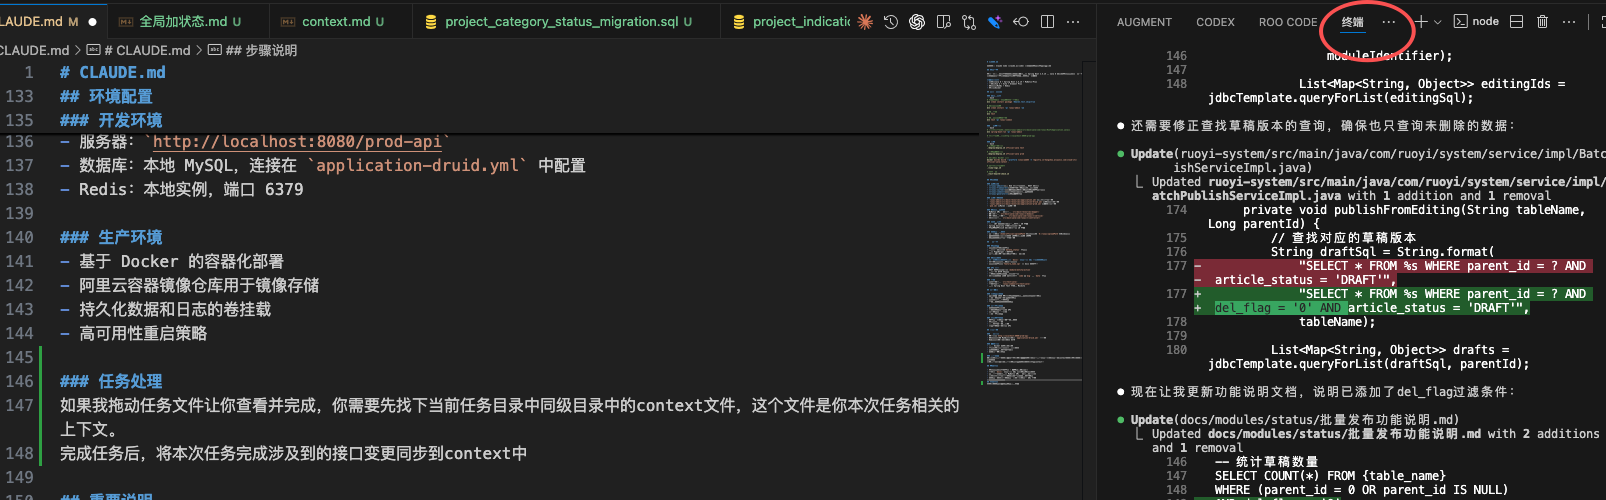Click the blue sparkle pen AI icon
Image resolution: width=1606 pixels, height=500 pixels.
point(995,21)
